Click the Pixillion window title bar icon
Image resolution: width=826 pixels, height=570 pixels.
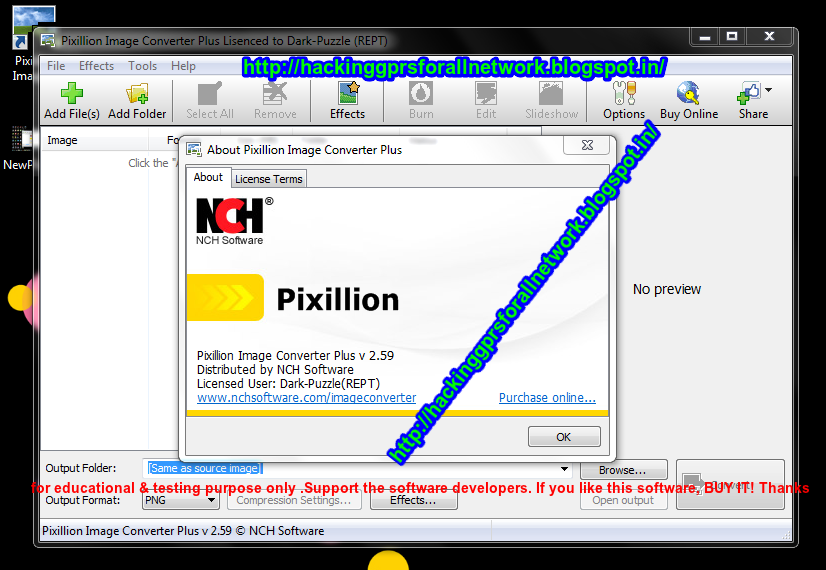pos(48,41)
